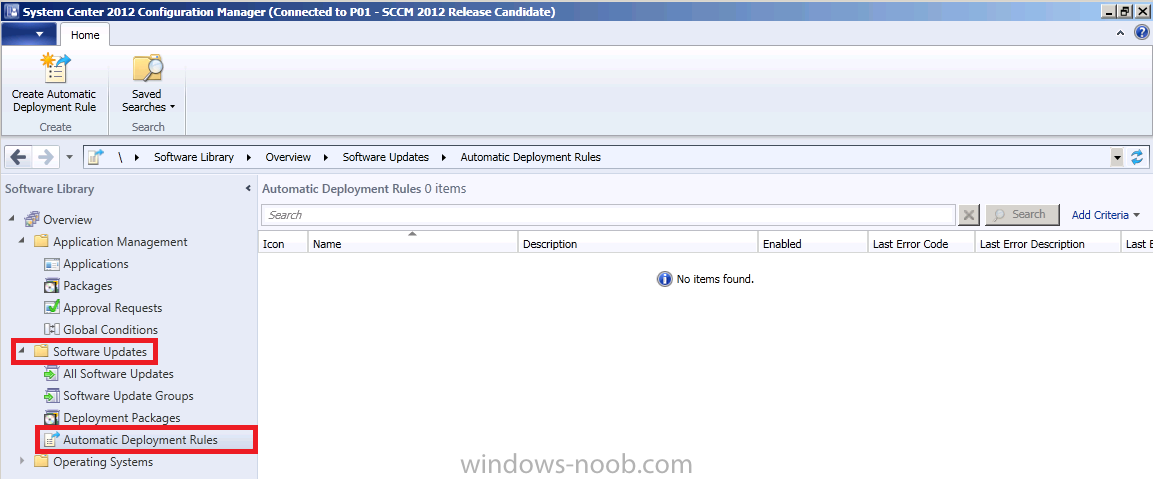Click the Deployment Packages icon
Image resolution: width=1153 pixels, height=479 pixels.
[x=51, y=418]
